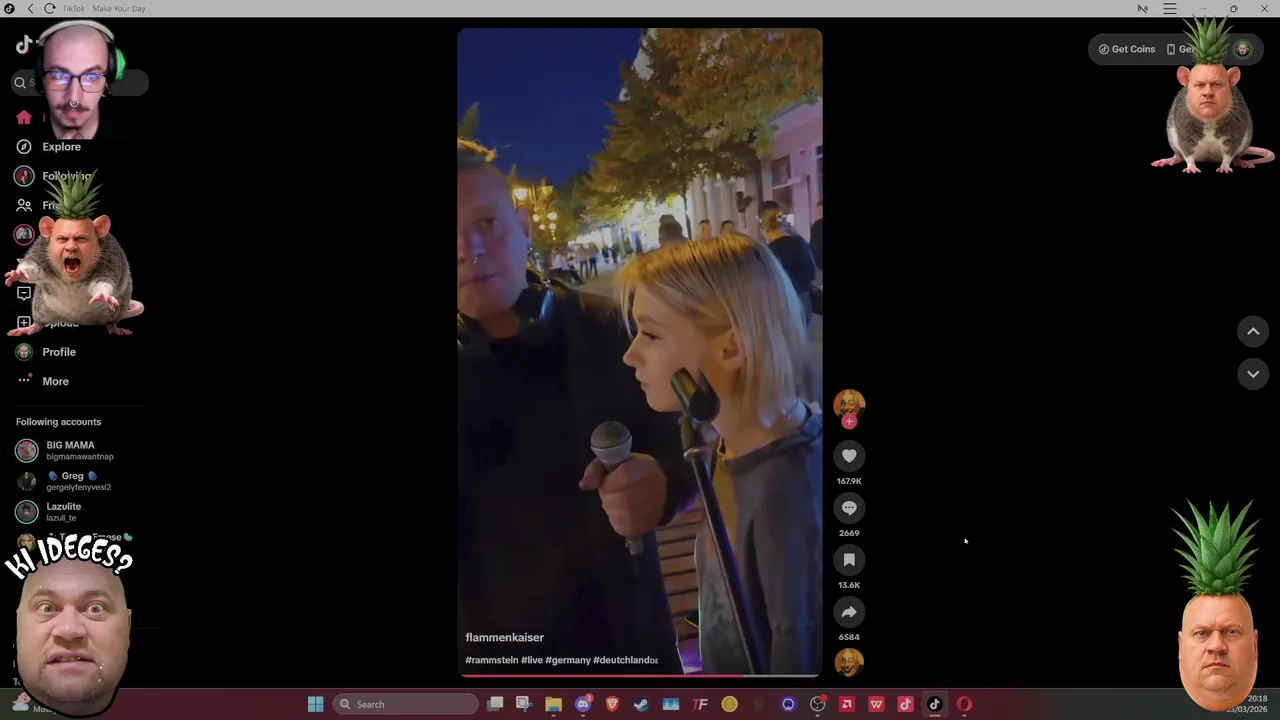Seek using the video progress bar
The image size is (1280, 720).
click(x=640, y=675)
